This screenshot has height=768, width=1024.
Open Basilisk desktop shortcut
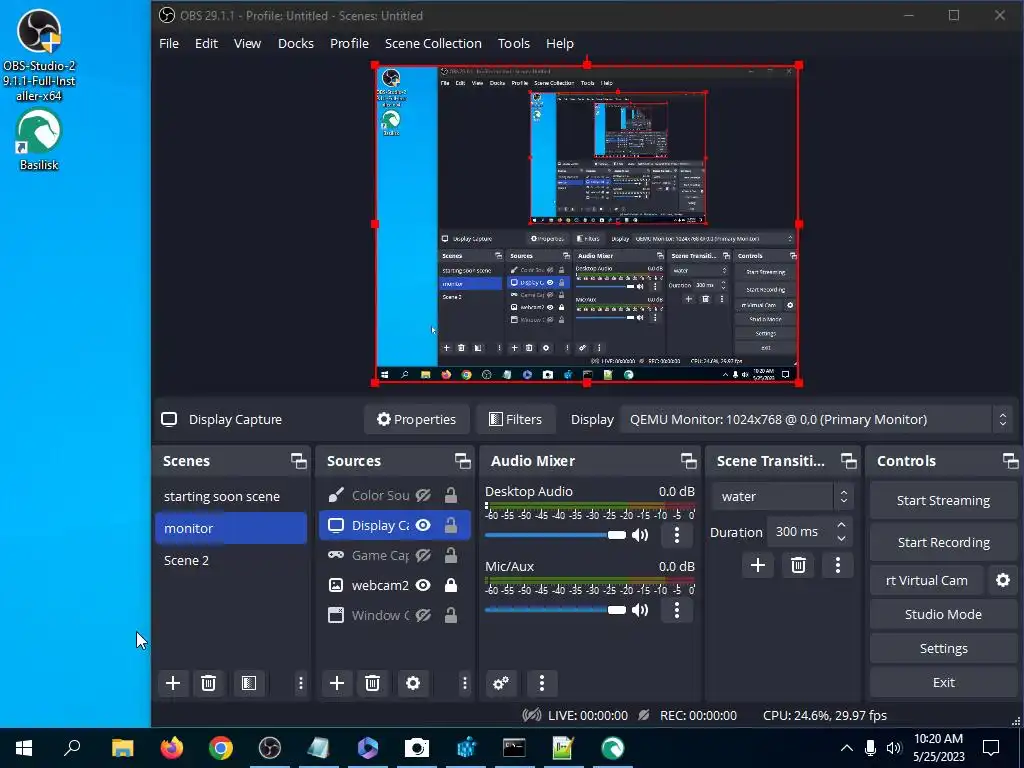tap(39, 140)
